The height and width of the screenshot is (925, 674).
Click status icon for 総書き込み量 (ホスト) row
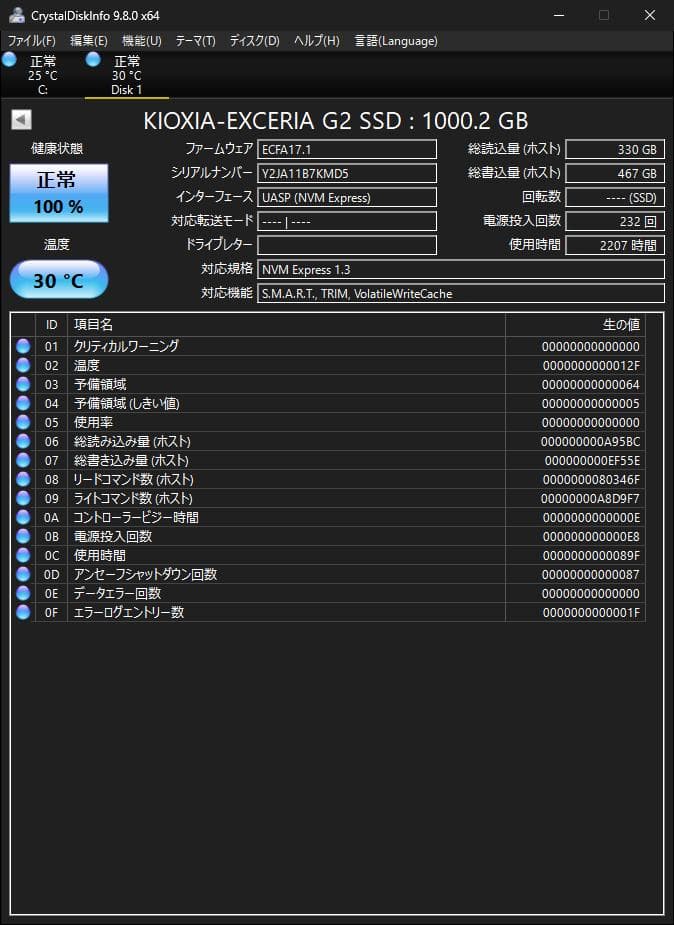coord(23,460)
